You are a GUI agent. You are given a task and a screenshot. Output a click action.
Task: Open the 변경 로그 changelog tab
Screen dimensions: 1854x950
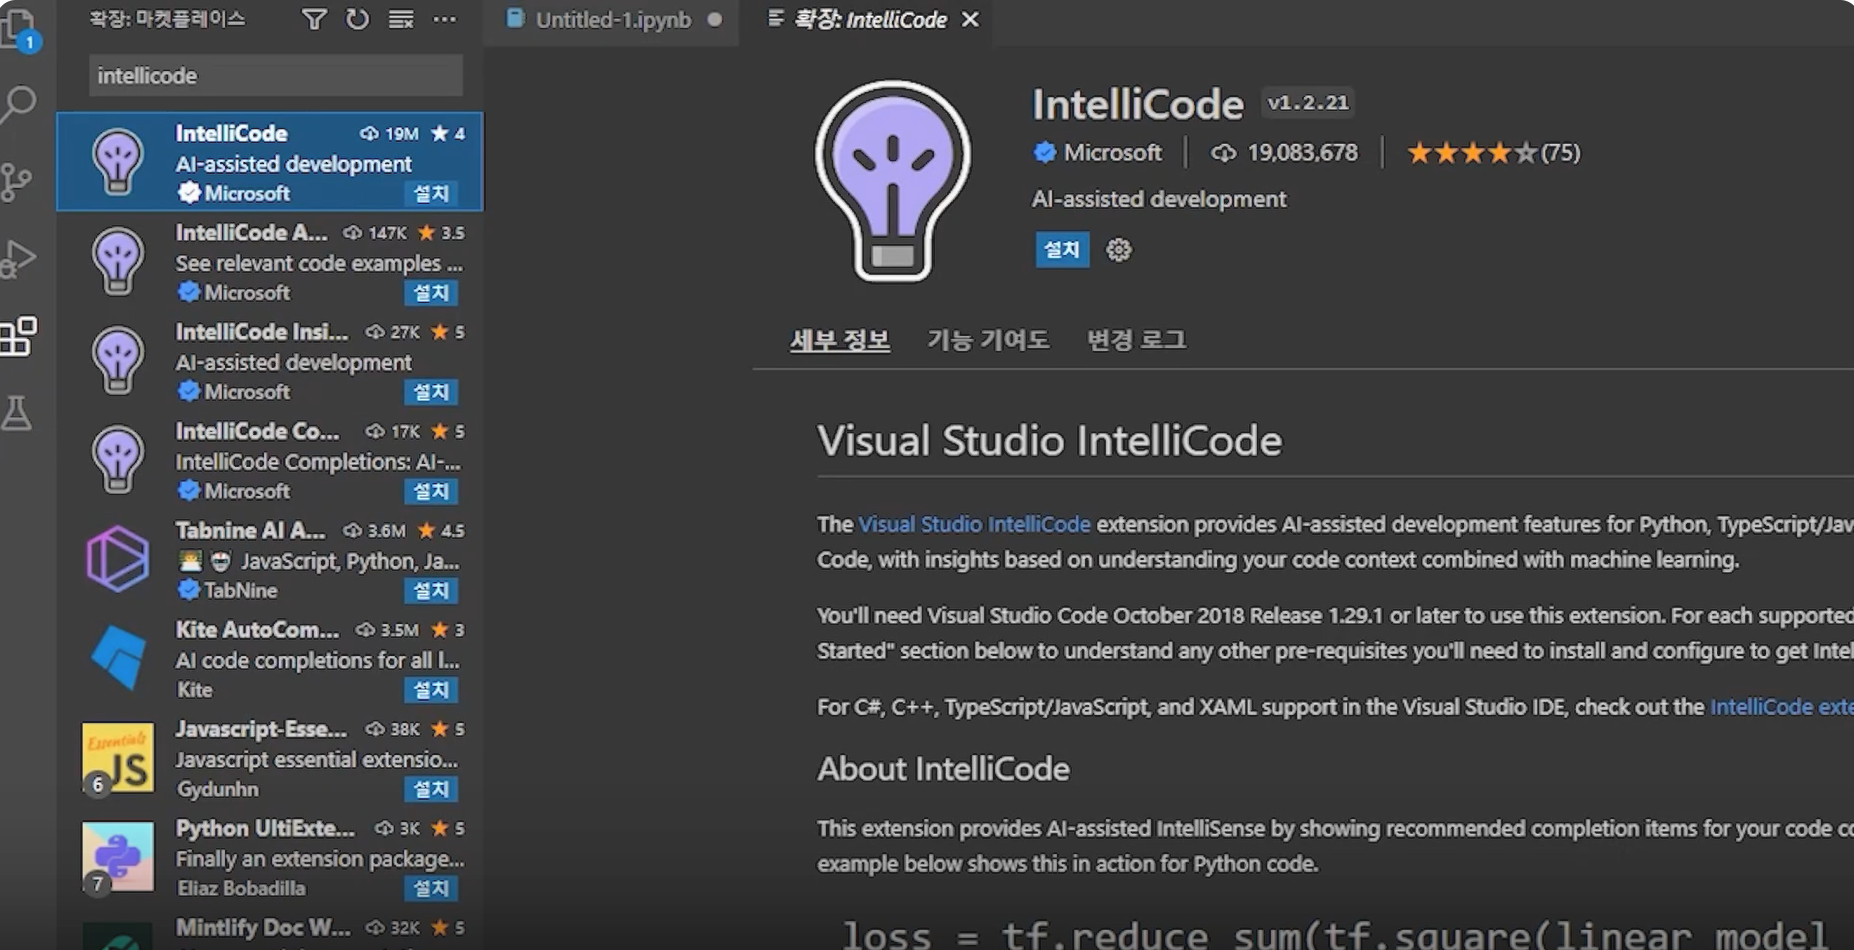click(x=1136, y=340)
